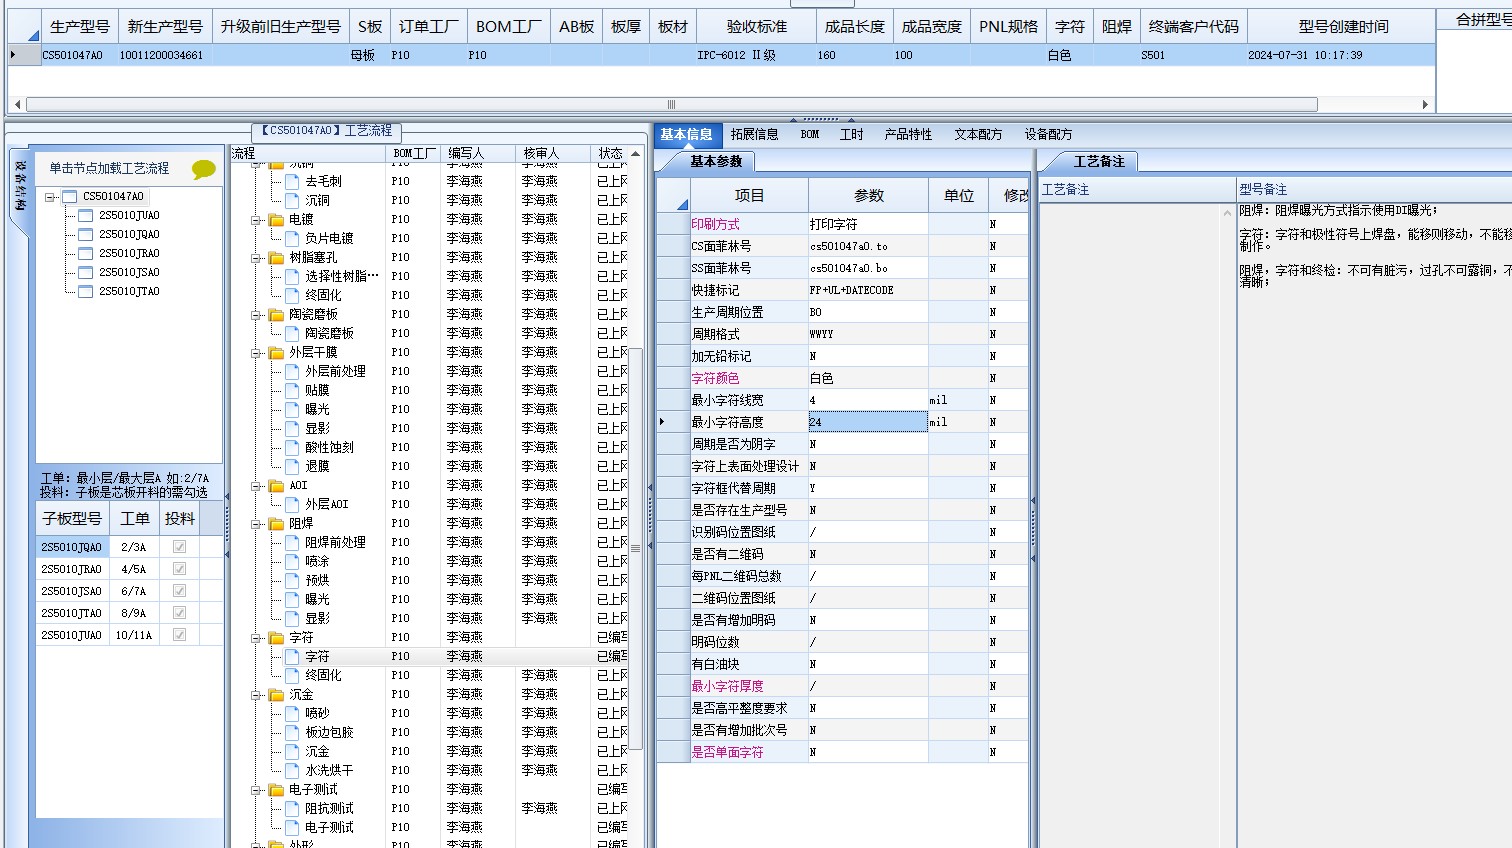Click the document icon for 板边包胶
This screenshot has height=848, width=1512.
[x=292, y=733]
